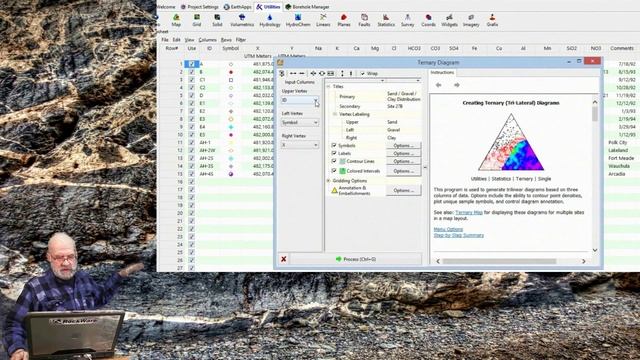Open Symbols Options button
Viewport: 640px width, 360px height.
(x=403, y=146)
